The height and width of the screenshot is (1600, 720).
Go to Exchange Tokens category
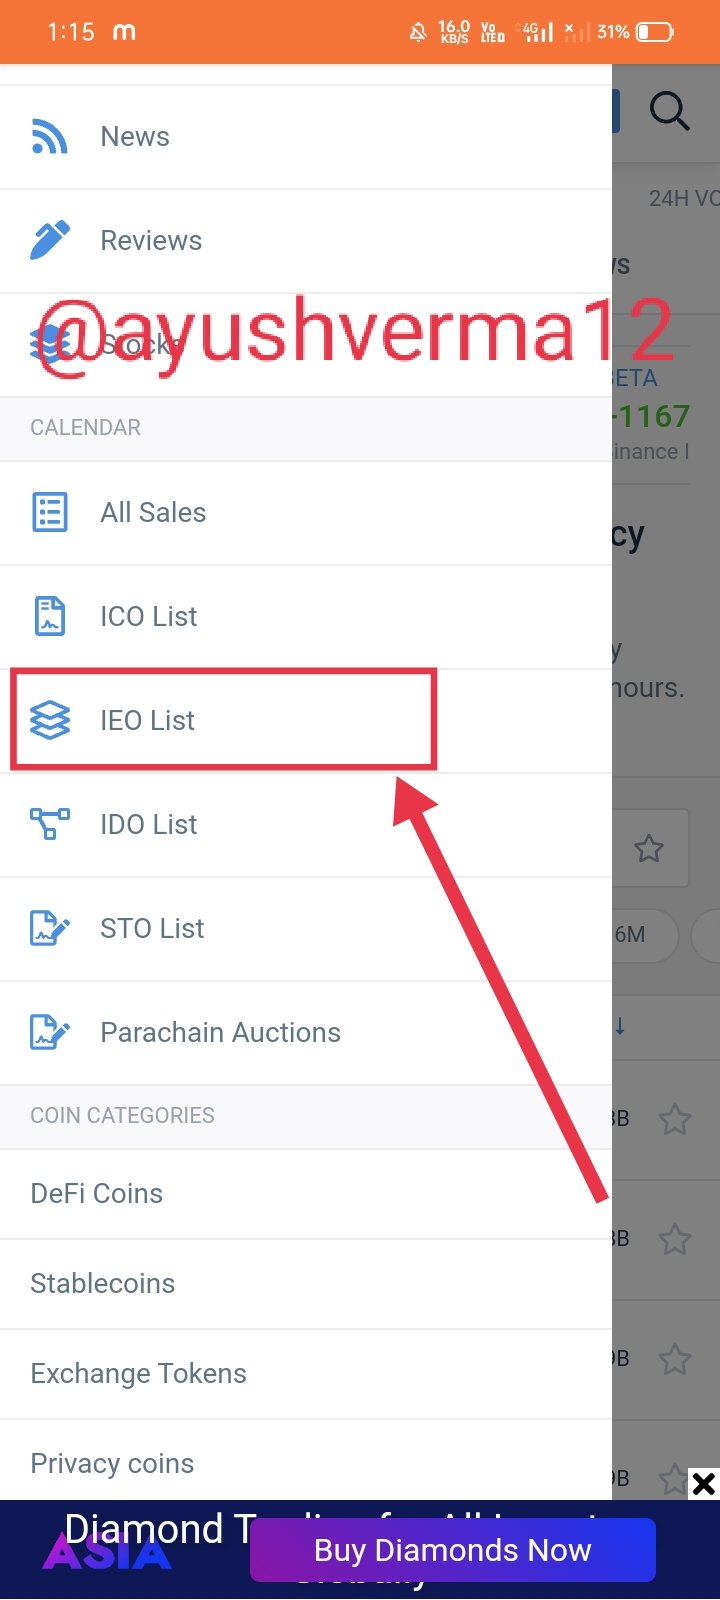tap(138, 1373)
